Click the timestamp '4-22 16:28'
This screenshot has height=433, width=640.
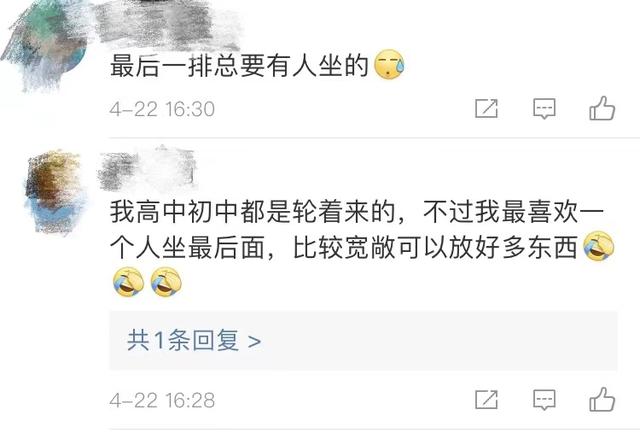pyautogui.click(x=162, y=400)
